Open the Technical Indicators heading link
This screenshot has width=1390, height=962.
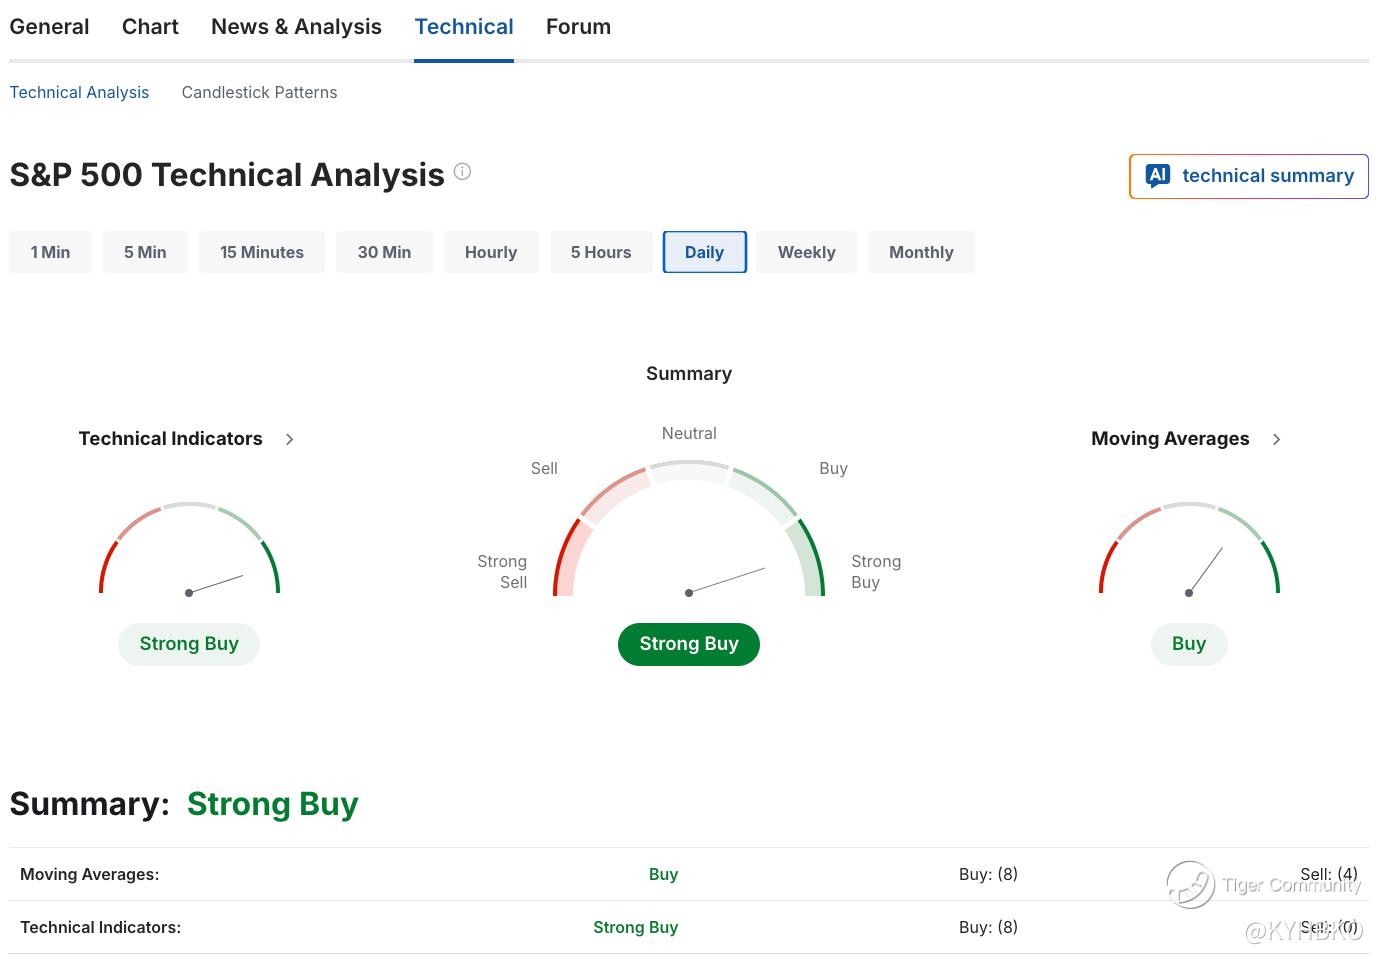(x=171, y=438)
